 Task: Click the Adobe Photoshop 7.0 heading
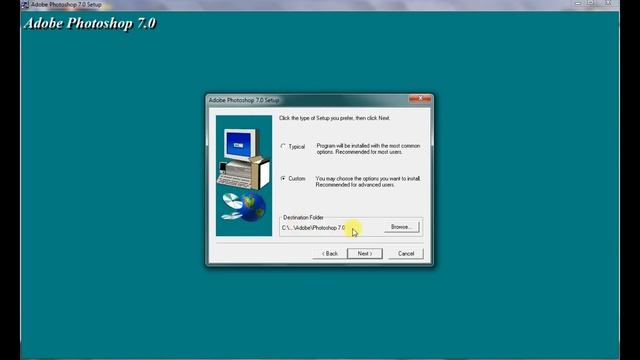coord(90,23)
